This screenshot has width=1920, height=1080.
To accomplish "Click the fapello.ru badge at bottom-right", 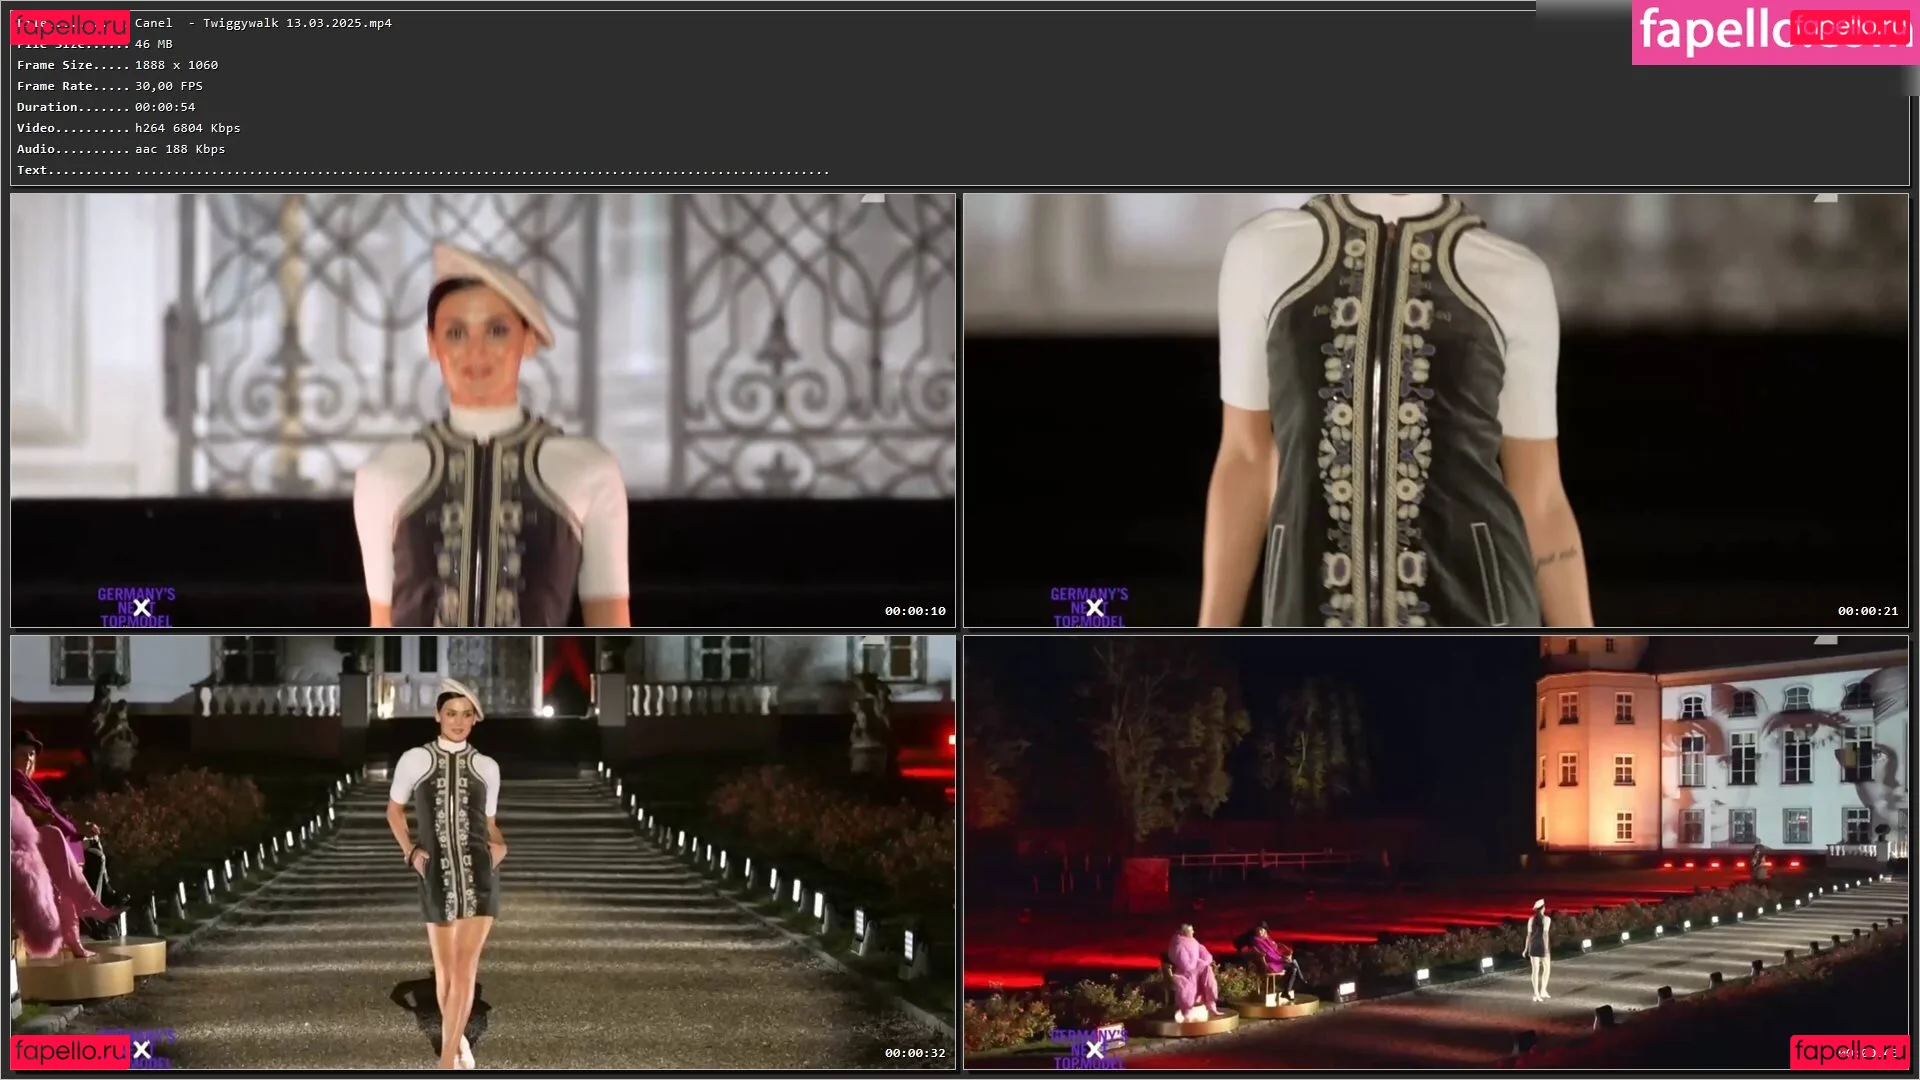I will (1848, 1051).
